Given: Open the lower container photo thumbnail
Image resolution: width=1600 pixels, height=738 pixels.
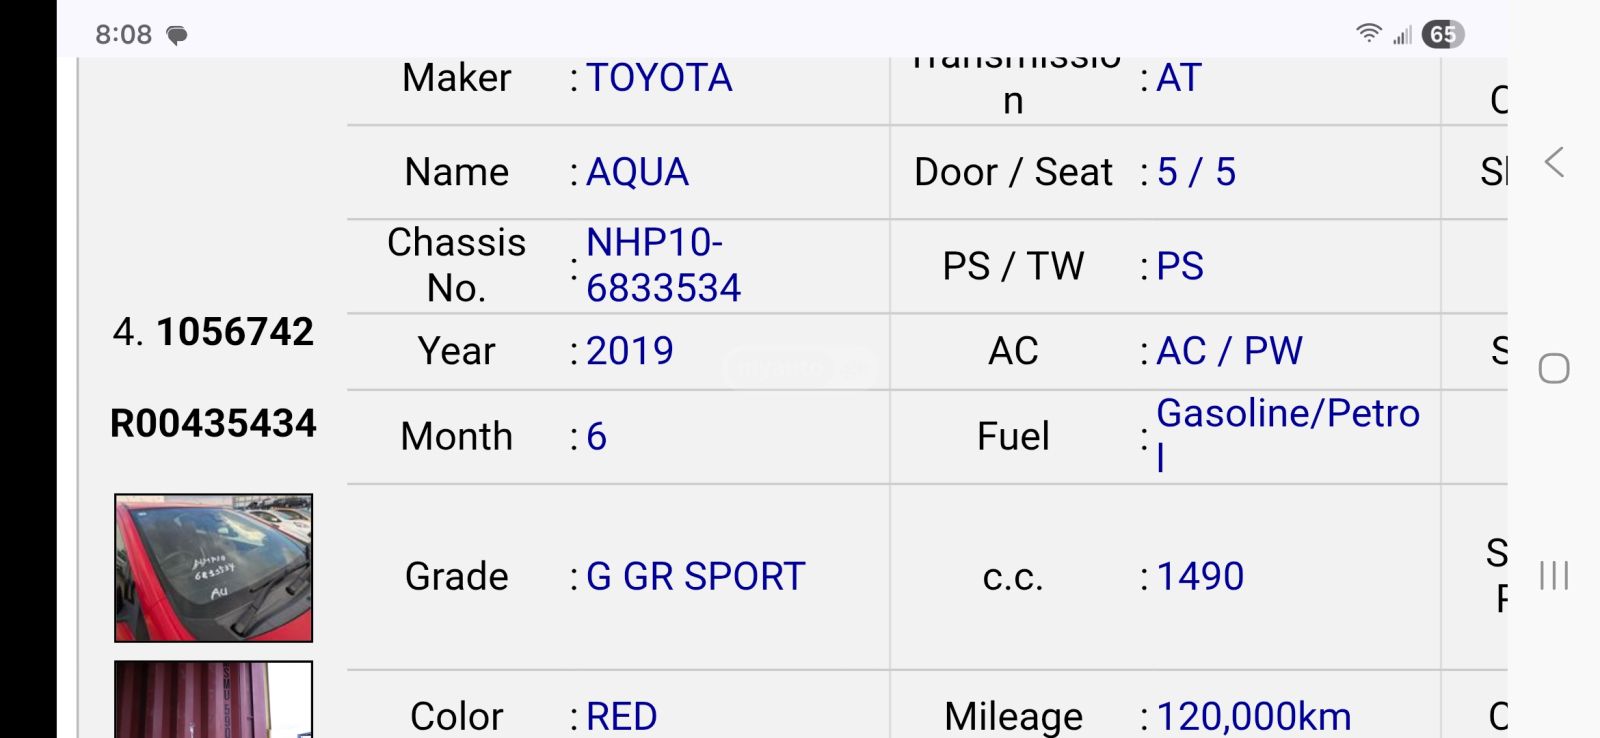Looking at the screenshot, I should point(211,700).
